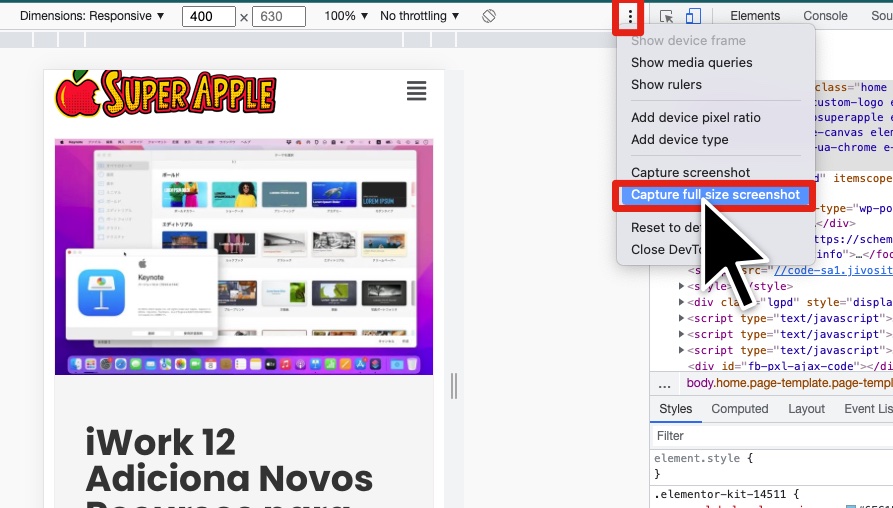The width and height of the screenshot is (893, 508).
Task: Choose Capture screenshot menu item
Action: coord(690,173)
